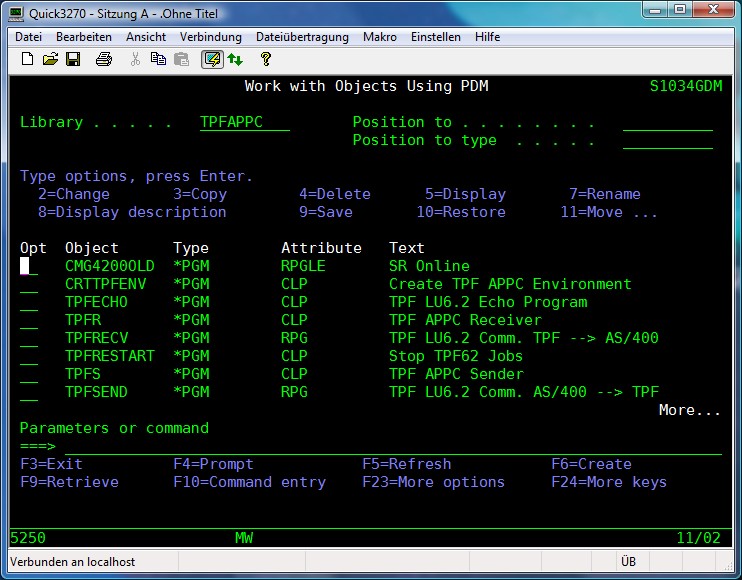Click the text 'Stop TPF62 Jobs'
This screenshot has height=580, width=742.
(456, 356)
